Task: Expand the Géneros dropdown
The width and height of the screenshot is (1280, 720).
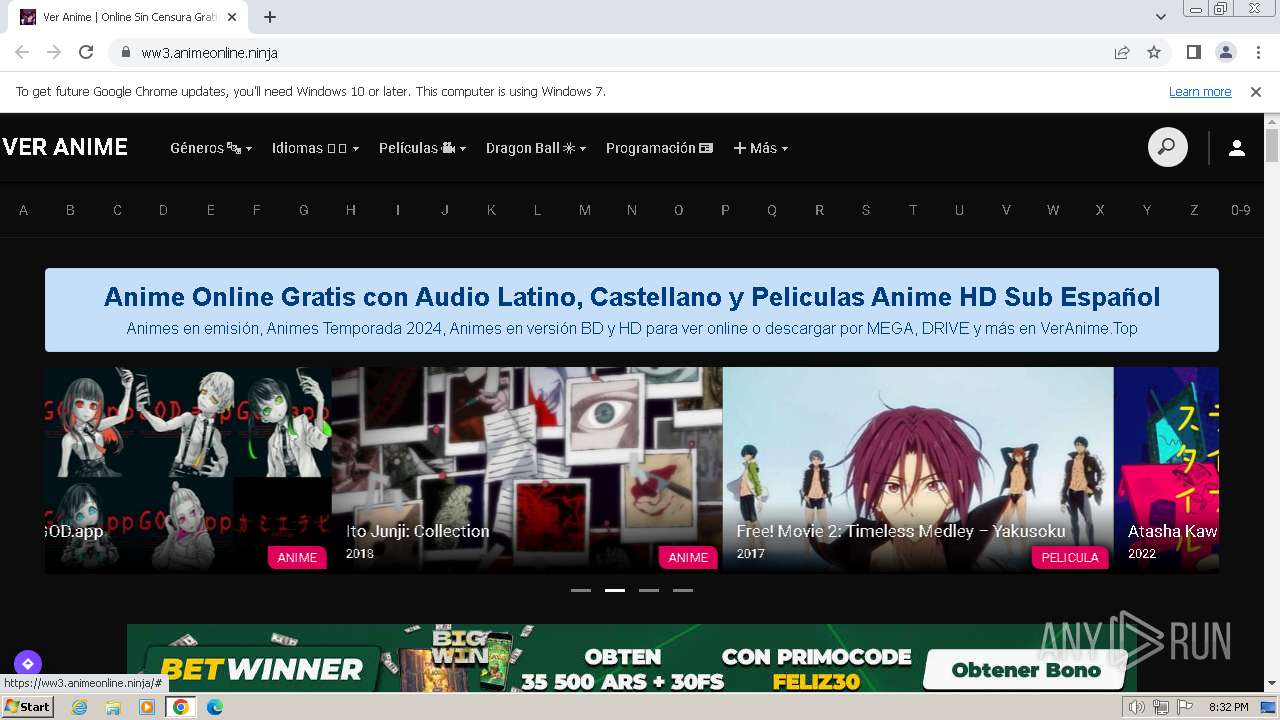Action: (x=211, y=148)
